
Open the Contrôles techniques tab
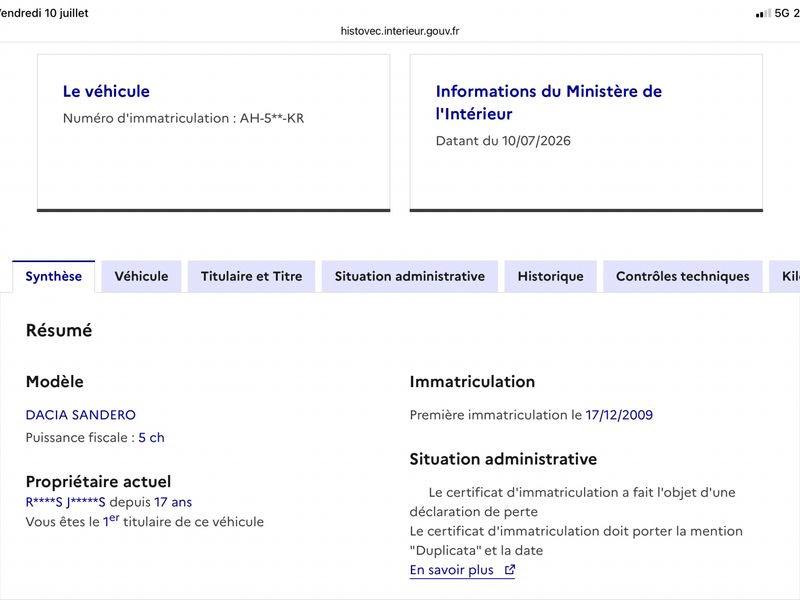[x=683, y=276]
